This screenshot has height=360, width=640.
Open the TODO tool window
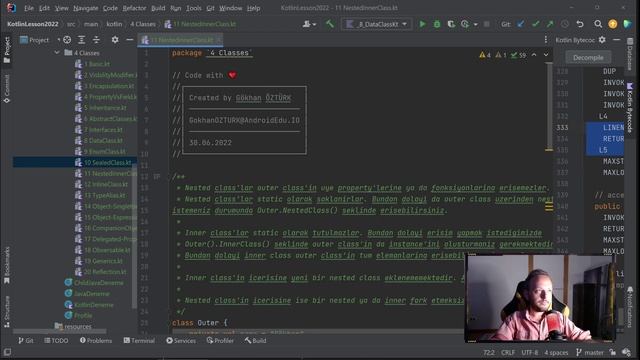tap(56, 340)
